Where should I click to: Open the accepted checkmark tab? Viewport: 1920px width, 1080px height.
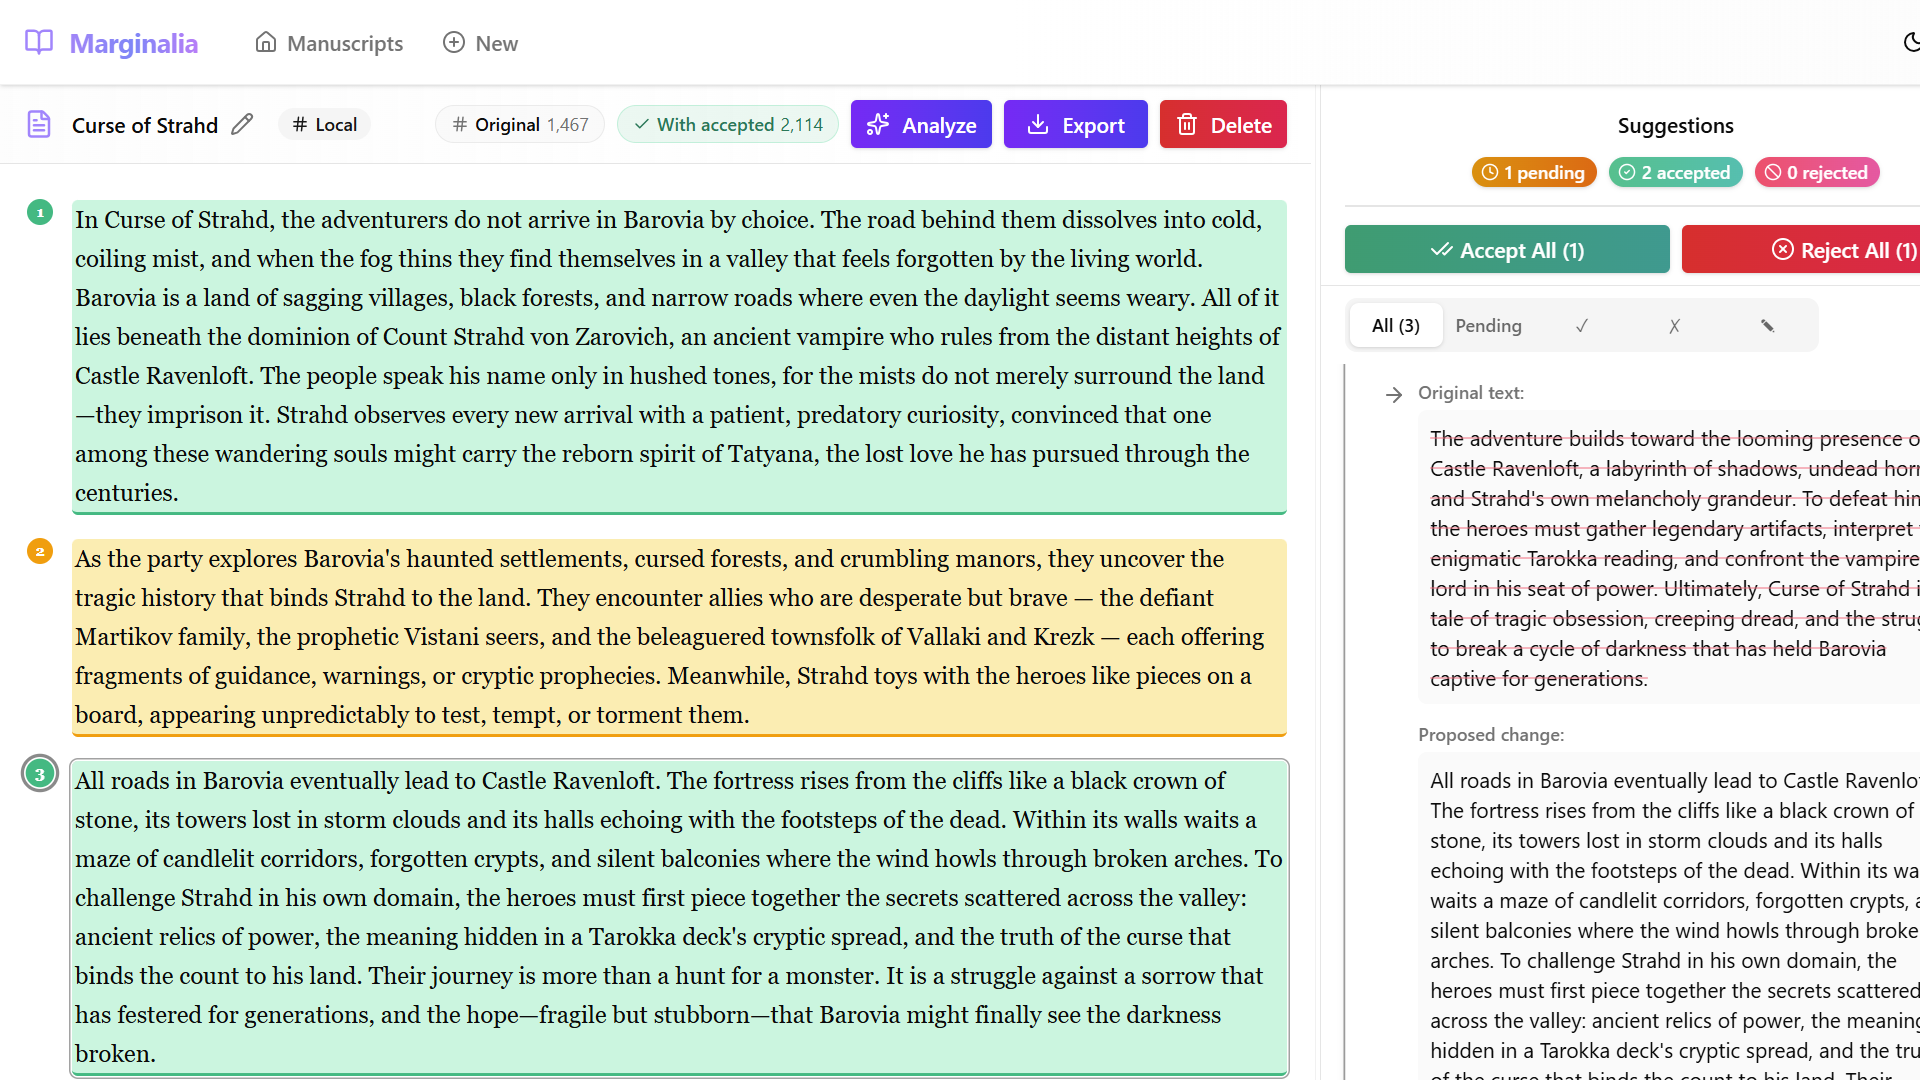click(1582, 325)
